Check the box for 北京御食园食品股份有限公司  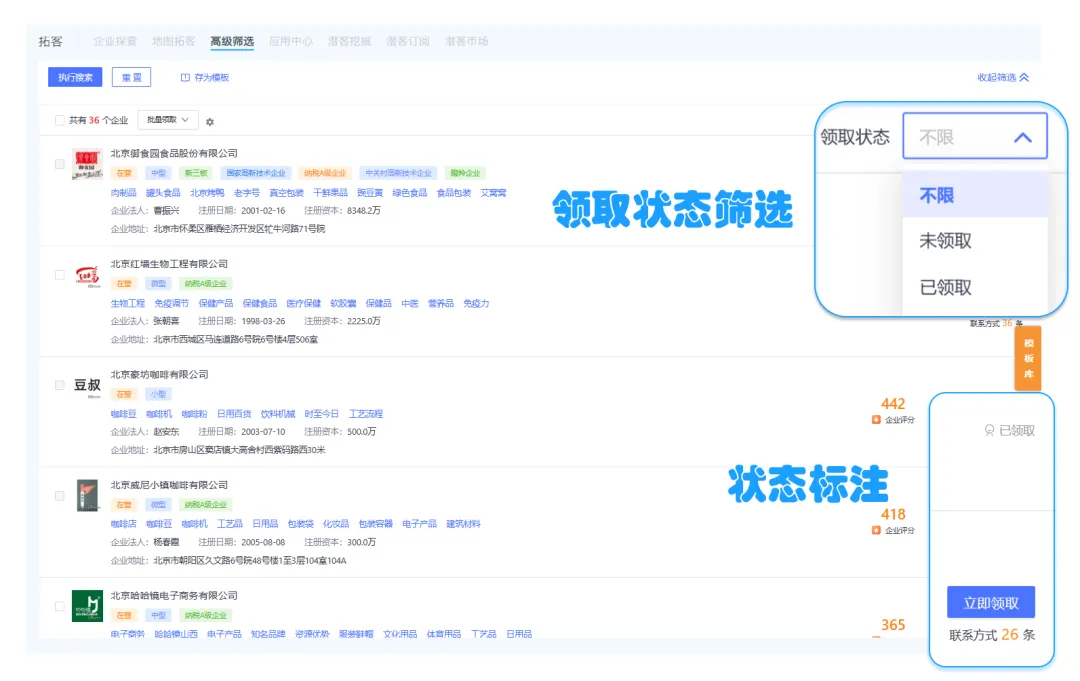click(x=60, y=164)
